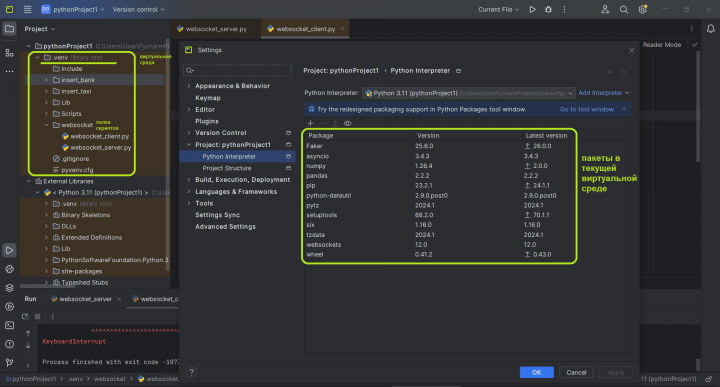Open websocket_server.py in project tree

(96, 147)
